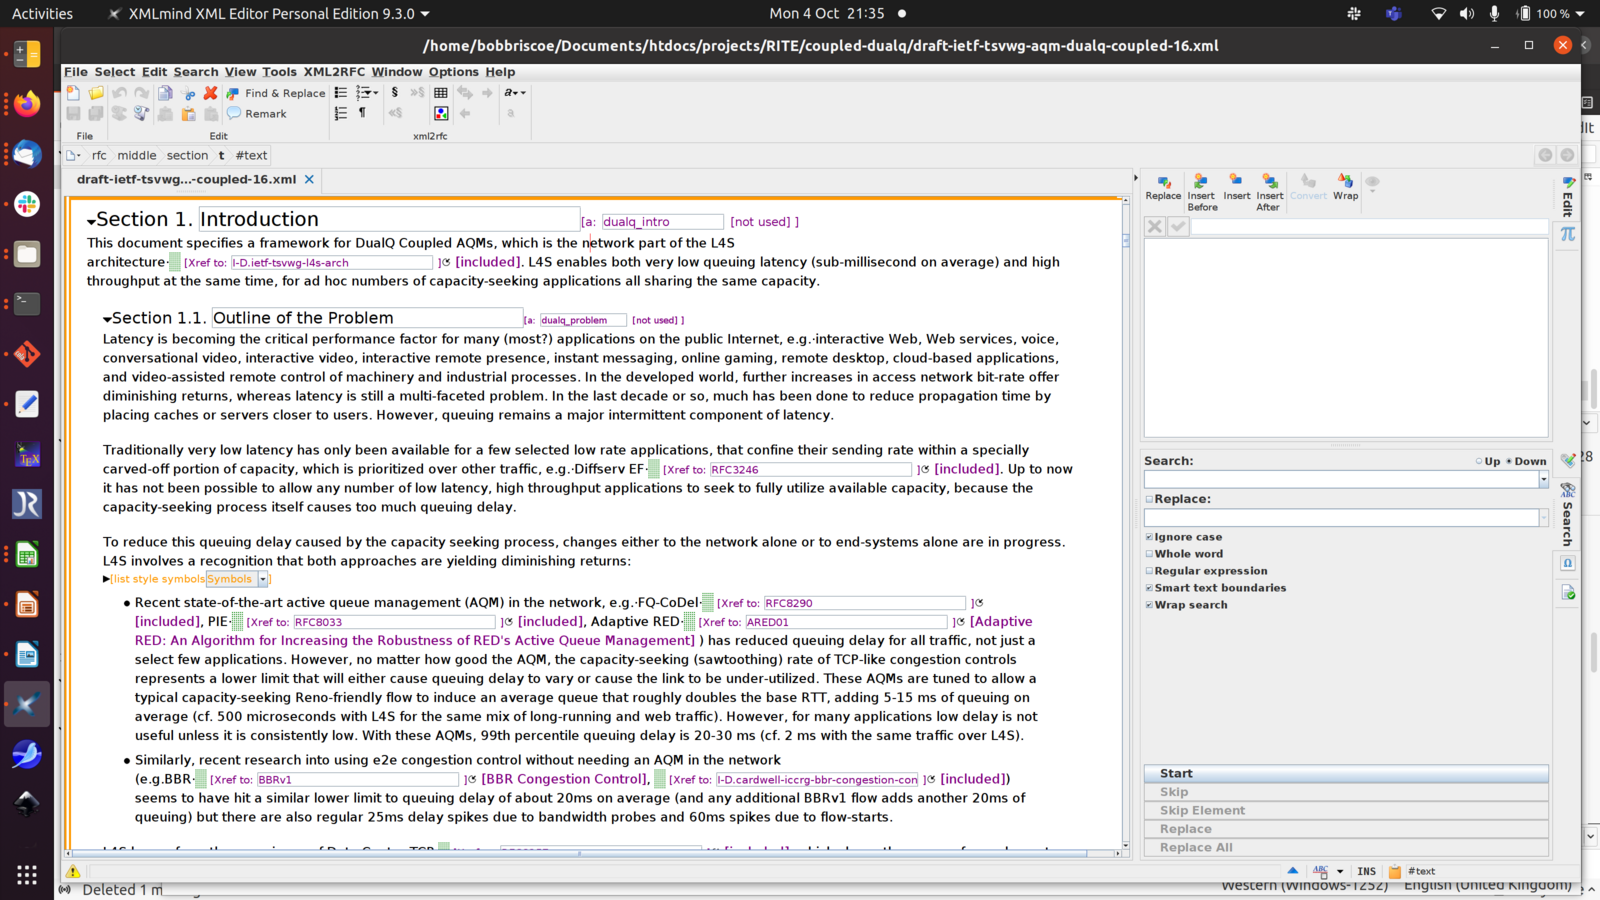Click the Start search button
The image size is (1600, 900).
(1345, 774)
